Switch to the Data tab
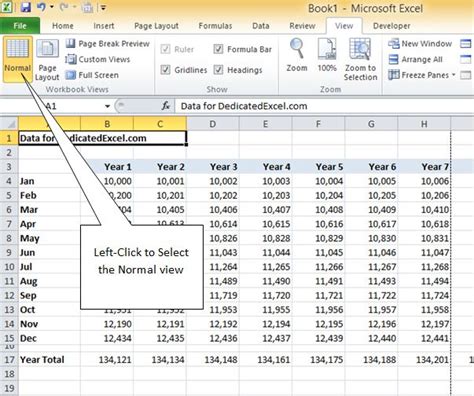474x396 pixels. coord(261,26)
